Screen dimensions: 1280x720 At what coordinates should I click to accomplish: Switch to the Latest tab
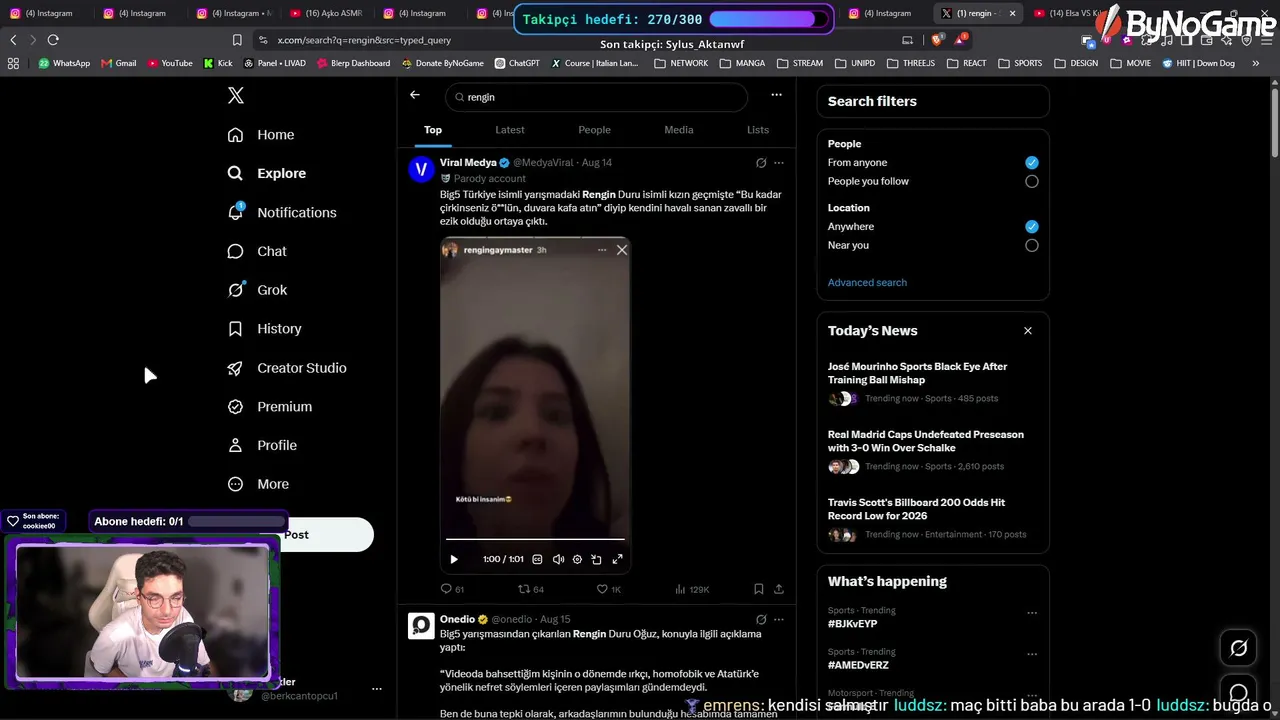pyautogui.click(x=510, y=130)
